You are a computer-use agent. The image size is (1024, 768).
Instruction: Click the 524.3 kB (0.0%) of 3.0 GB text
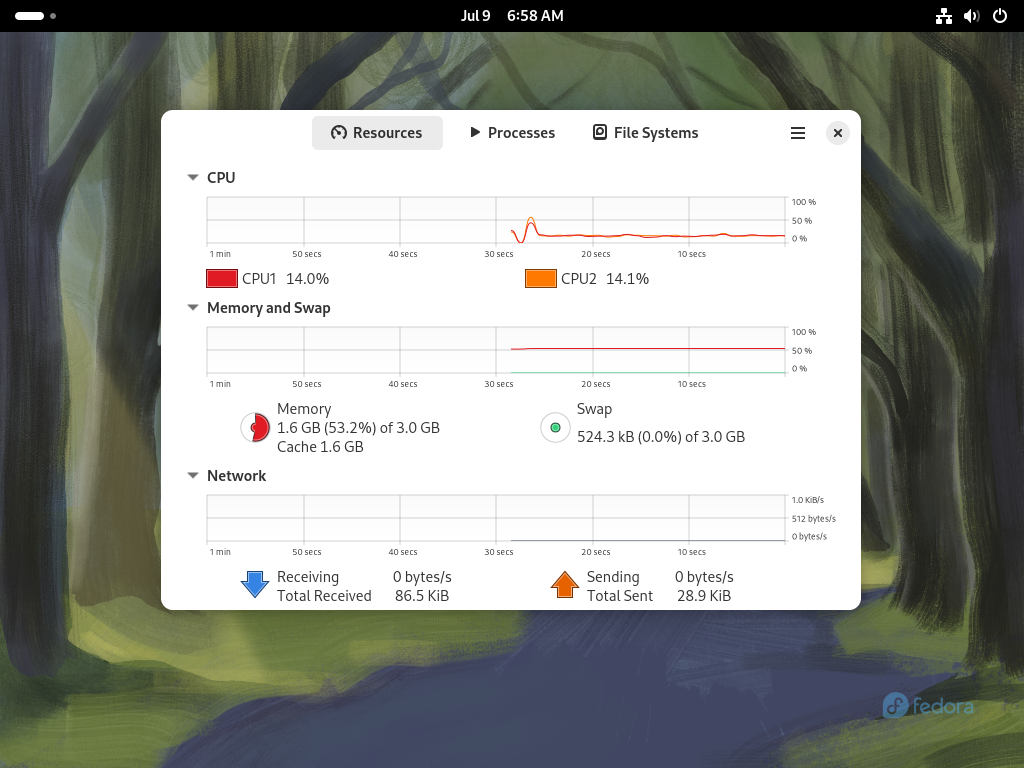click(x=661, y=437)
